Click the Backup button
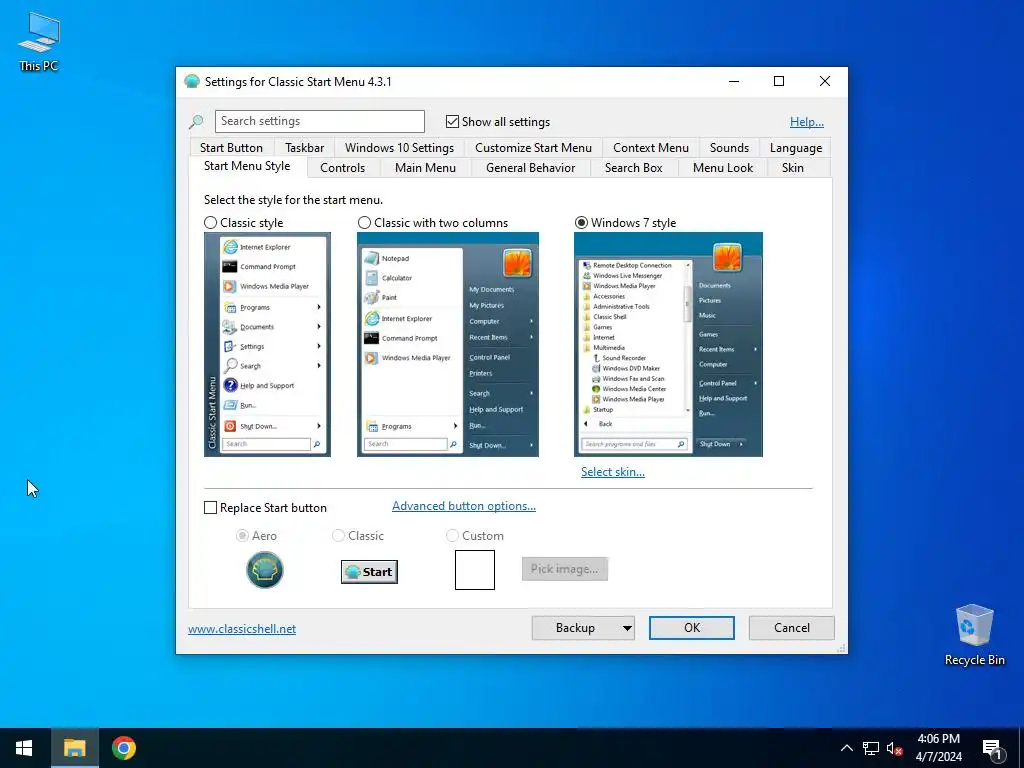Screen dimensions: 1024x768 click(x=575, y=628)
